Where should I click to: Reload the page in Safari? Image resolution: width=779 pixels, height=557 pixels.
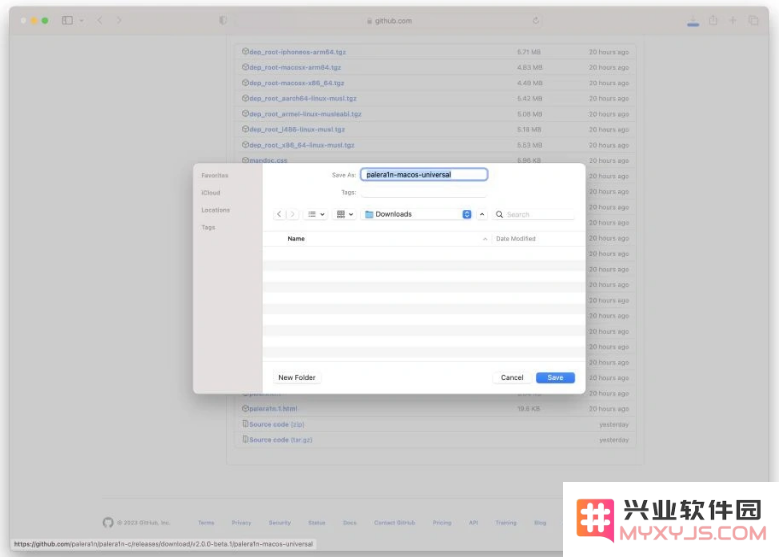tap(536, 20)
